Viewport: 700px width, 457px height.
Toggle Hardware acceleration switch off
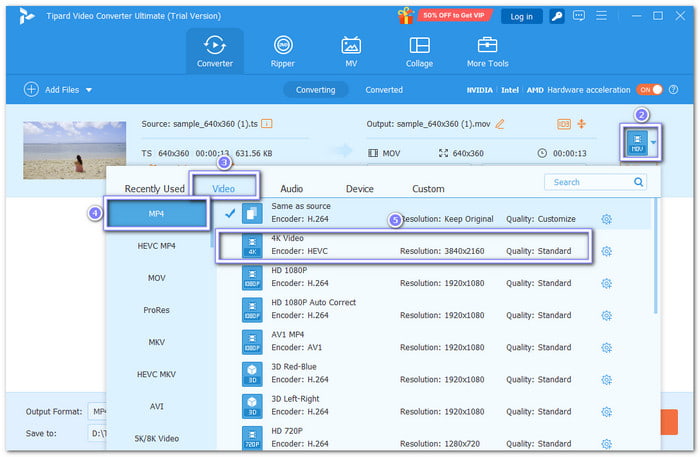[x=650, y=90]
